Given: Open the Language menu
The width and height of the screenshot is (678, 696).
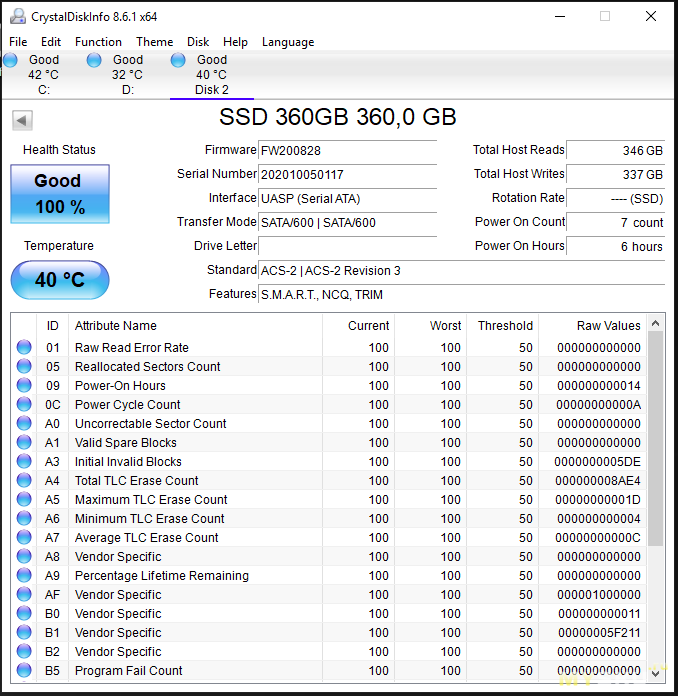Looking at the screenshot, I should tap(288, 42).
